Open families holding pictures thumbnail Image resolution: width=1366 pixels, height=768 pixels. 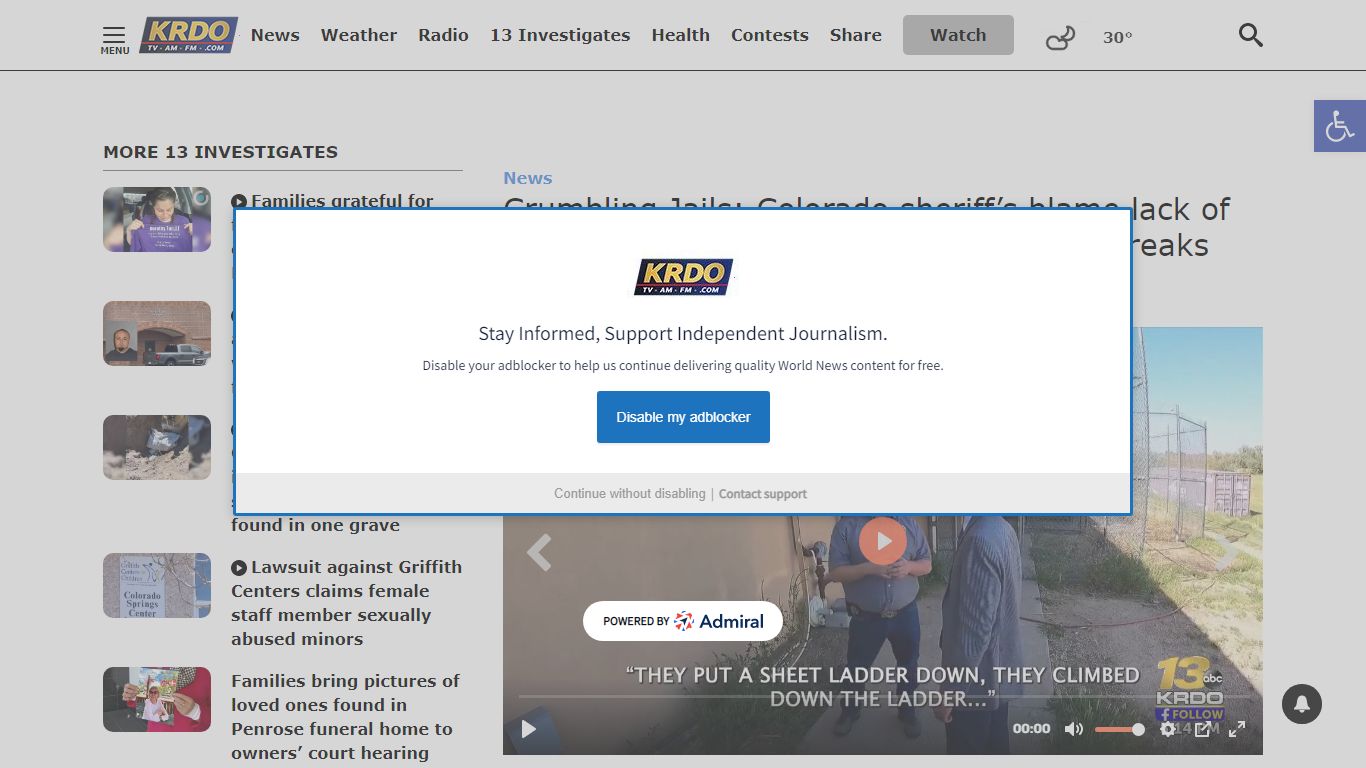157,699
